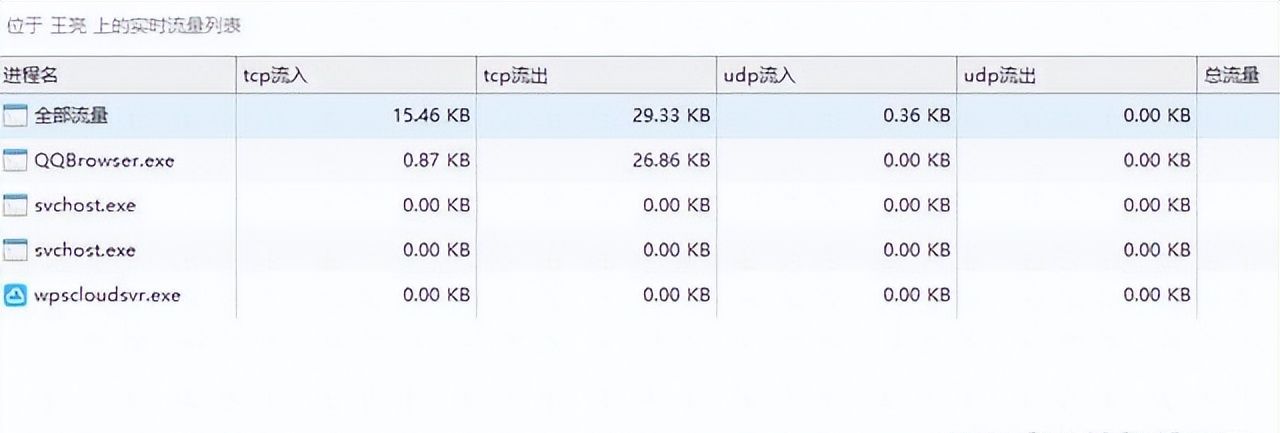This screenshot has width=1280, height=433.
Task: Click the 15.46 KB tcp inflow value
Action: click(432, 115)
